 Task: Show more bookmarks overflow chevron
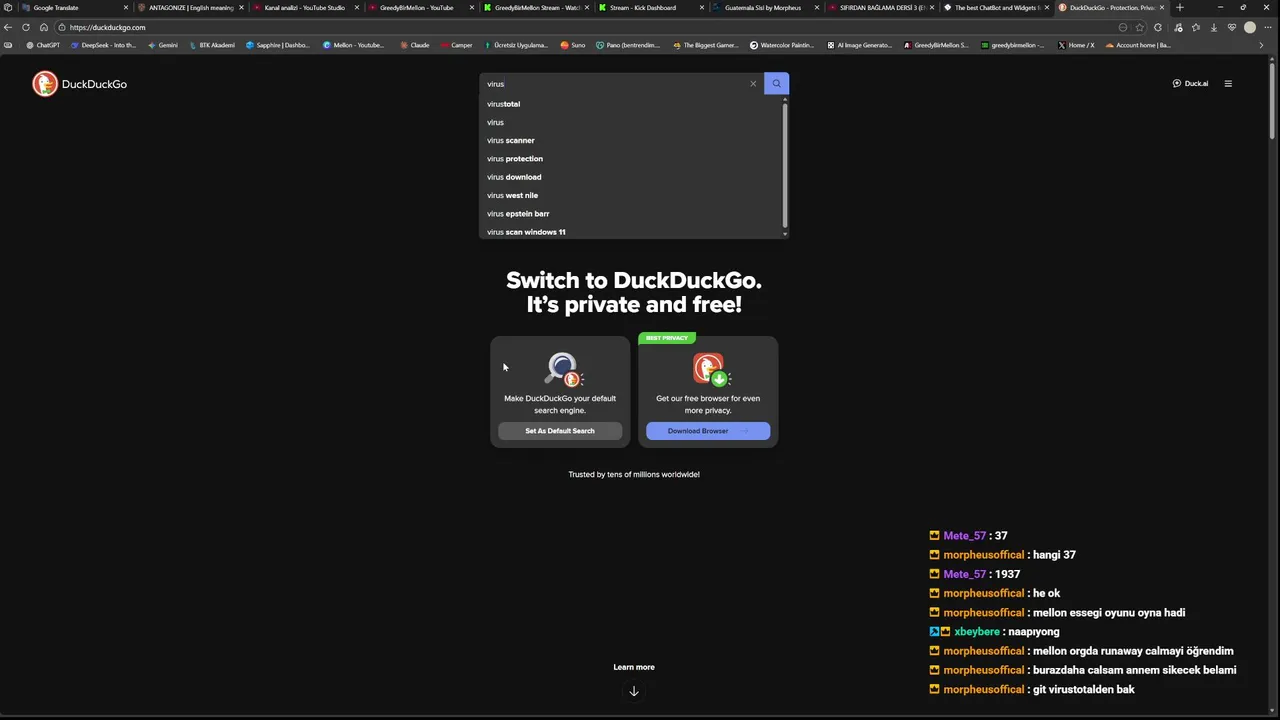(x=1261, y=45)
